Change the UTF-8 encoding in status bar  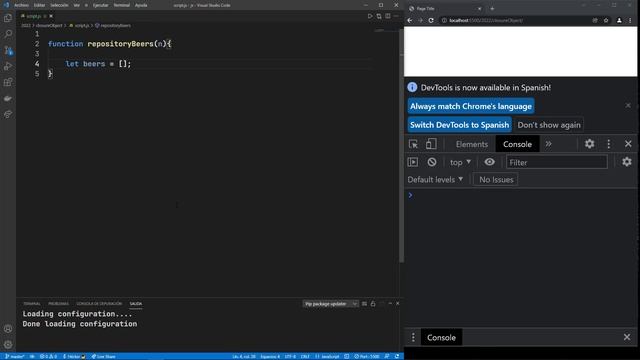[290, 356]
